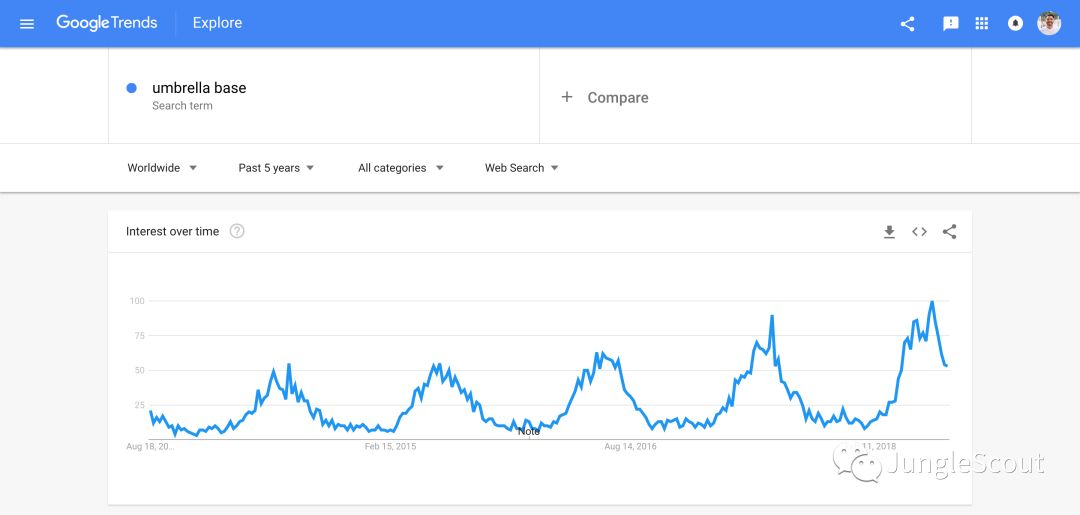
Task: Open the hamburger main menu
Action: [27, 24]
